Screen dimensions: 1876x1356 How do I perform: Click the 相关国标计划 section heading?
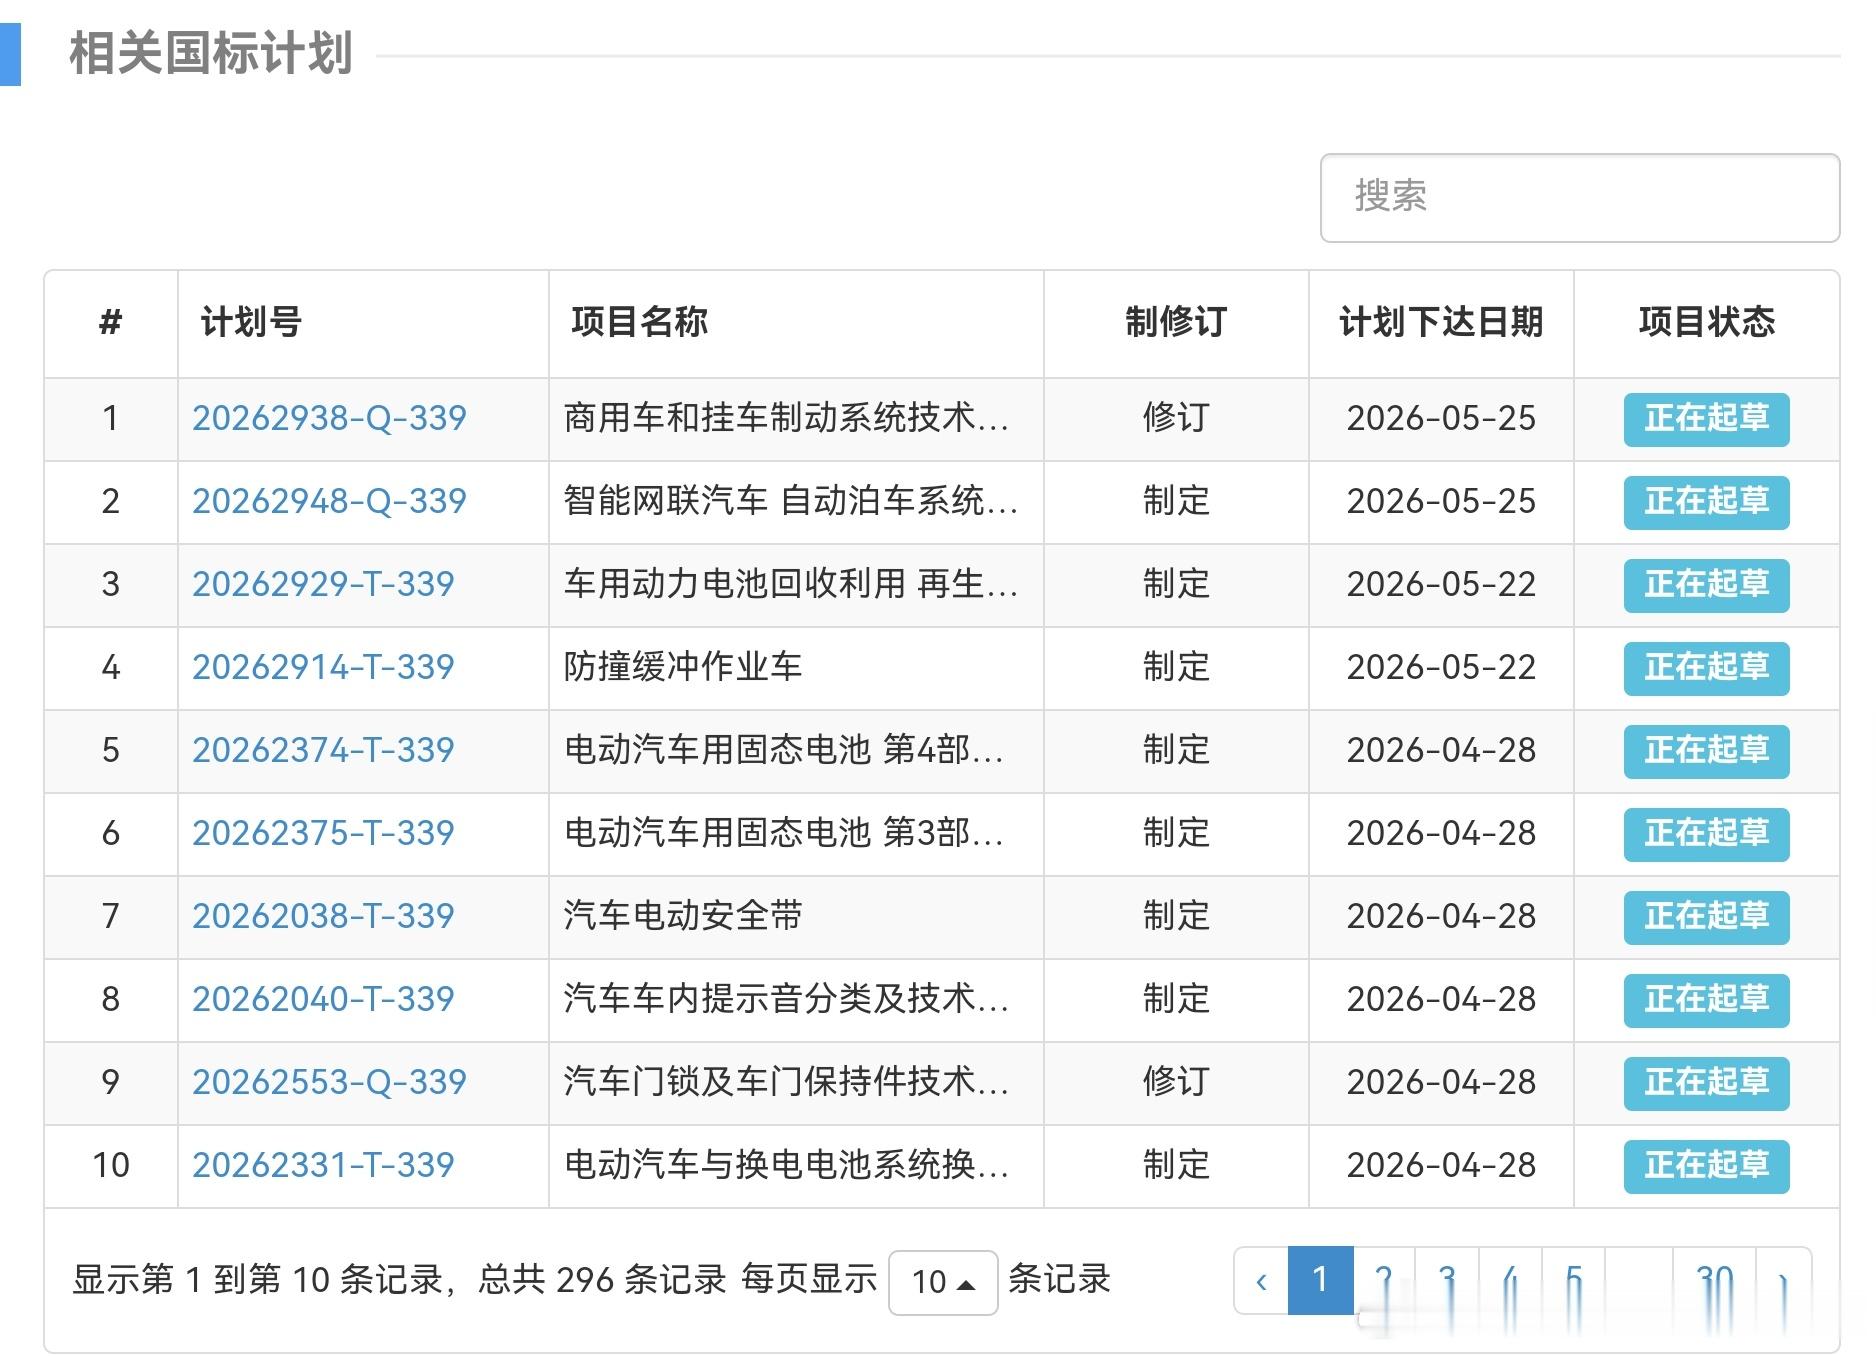coord(210,54)
